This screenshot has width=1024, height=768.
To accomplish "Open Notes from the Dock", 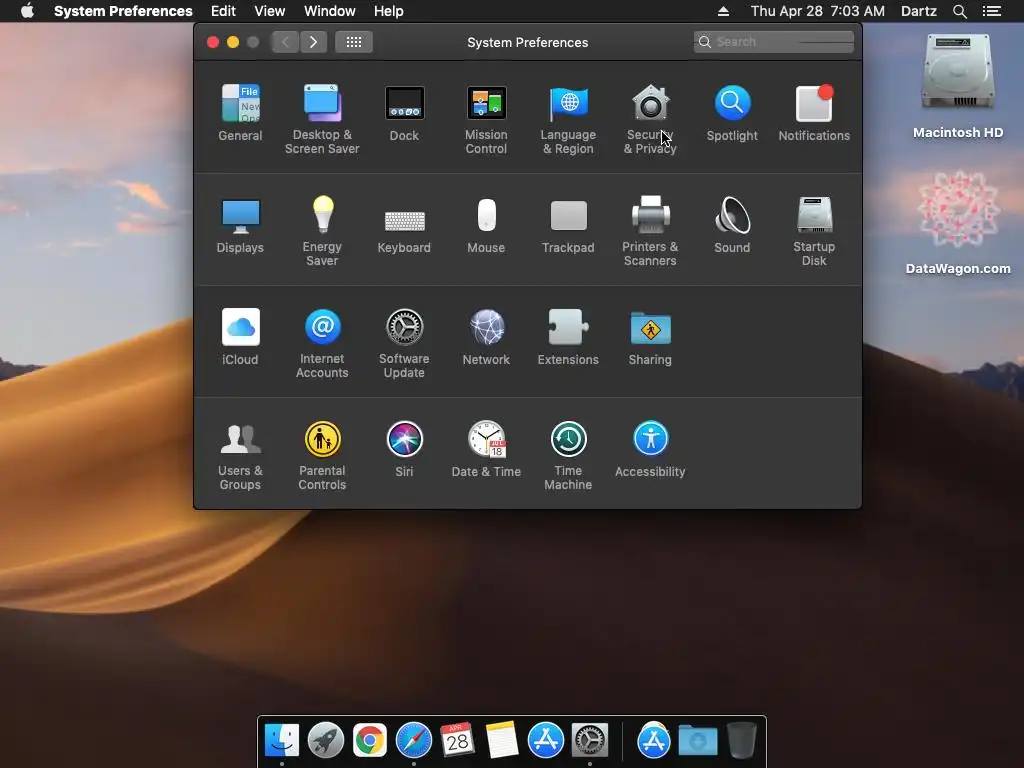I will point(502,740).
